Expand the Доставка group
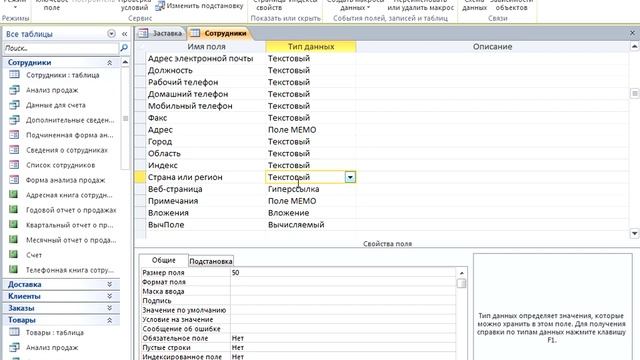The width and height of the screenshot is (640, 360). pyautogui.click(x=109, y=284)
